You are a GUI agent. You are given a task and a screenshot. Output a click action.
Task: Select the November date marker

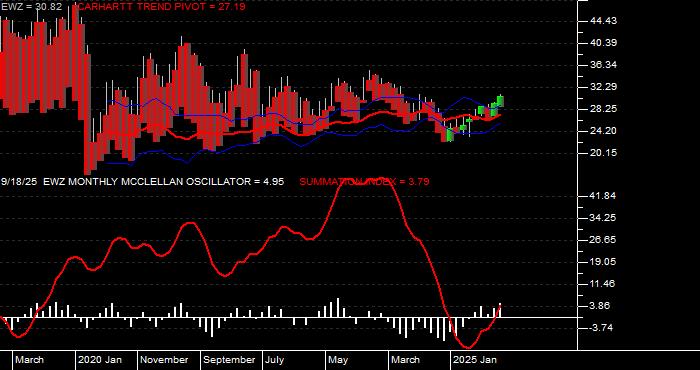[x=164, y=360]
